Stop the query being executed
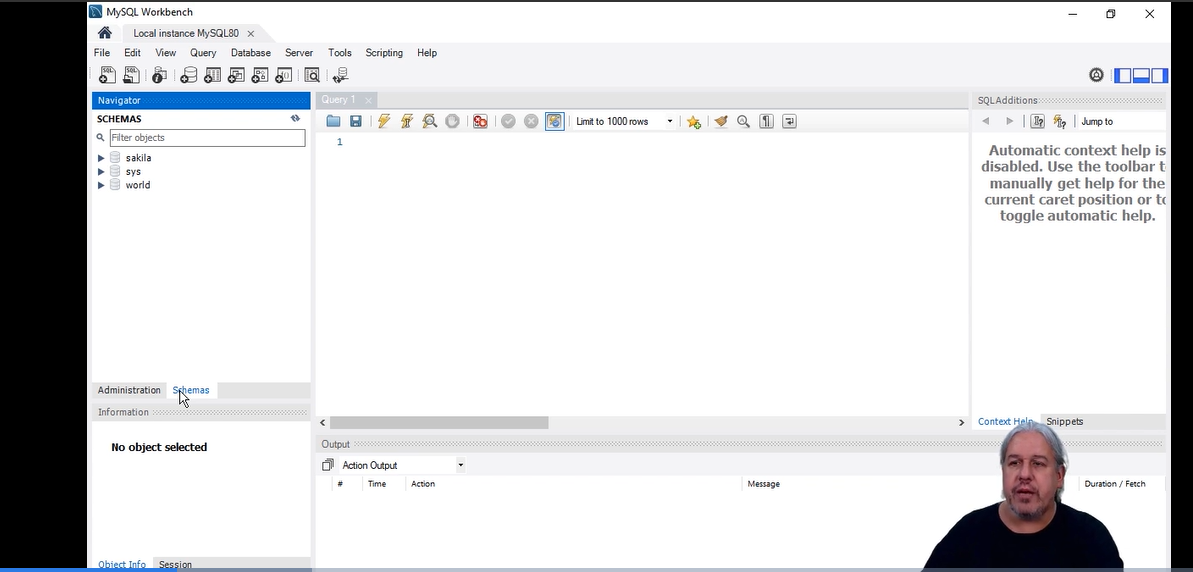The image size is (1193, 572). (452, 121)
